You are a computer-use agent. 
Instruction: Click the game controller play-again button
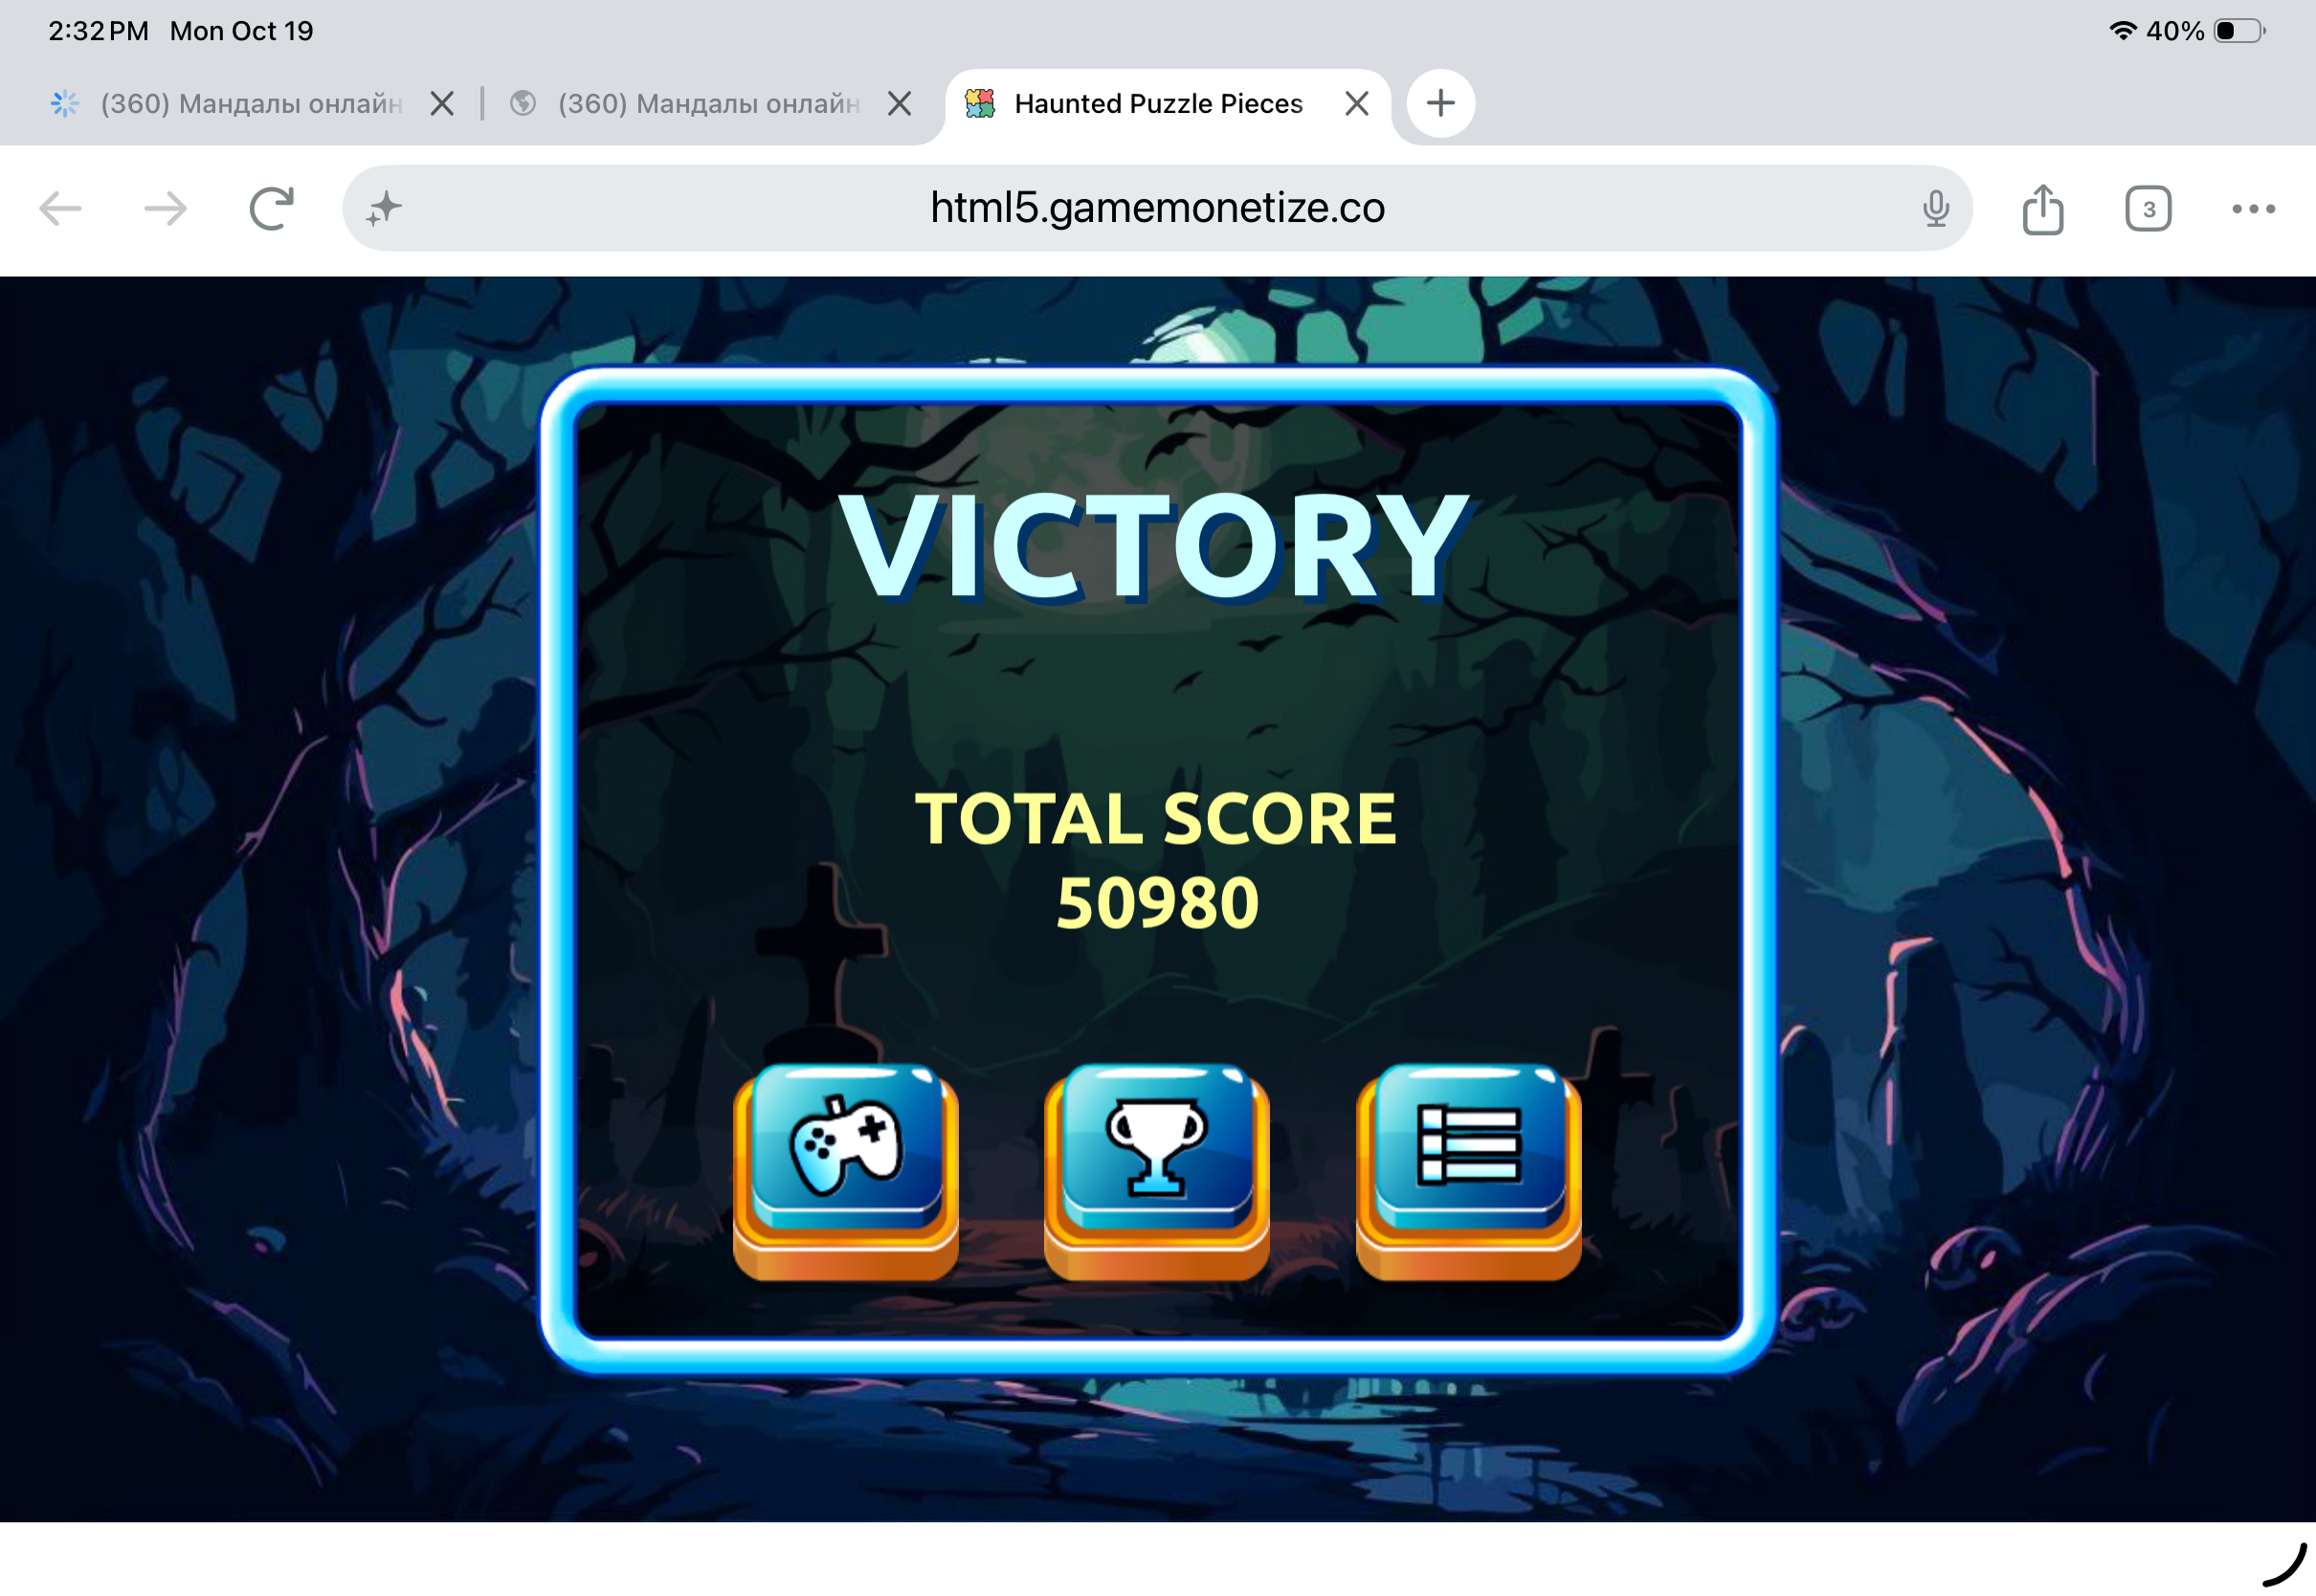click(x=846, y=1171)
